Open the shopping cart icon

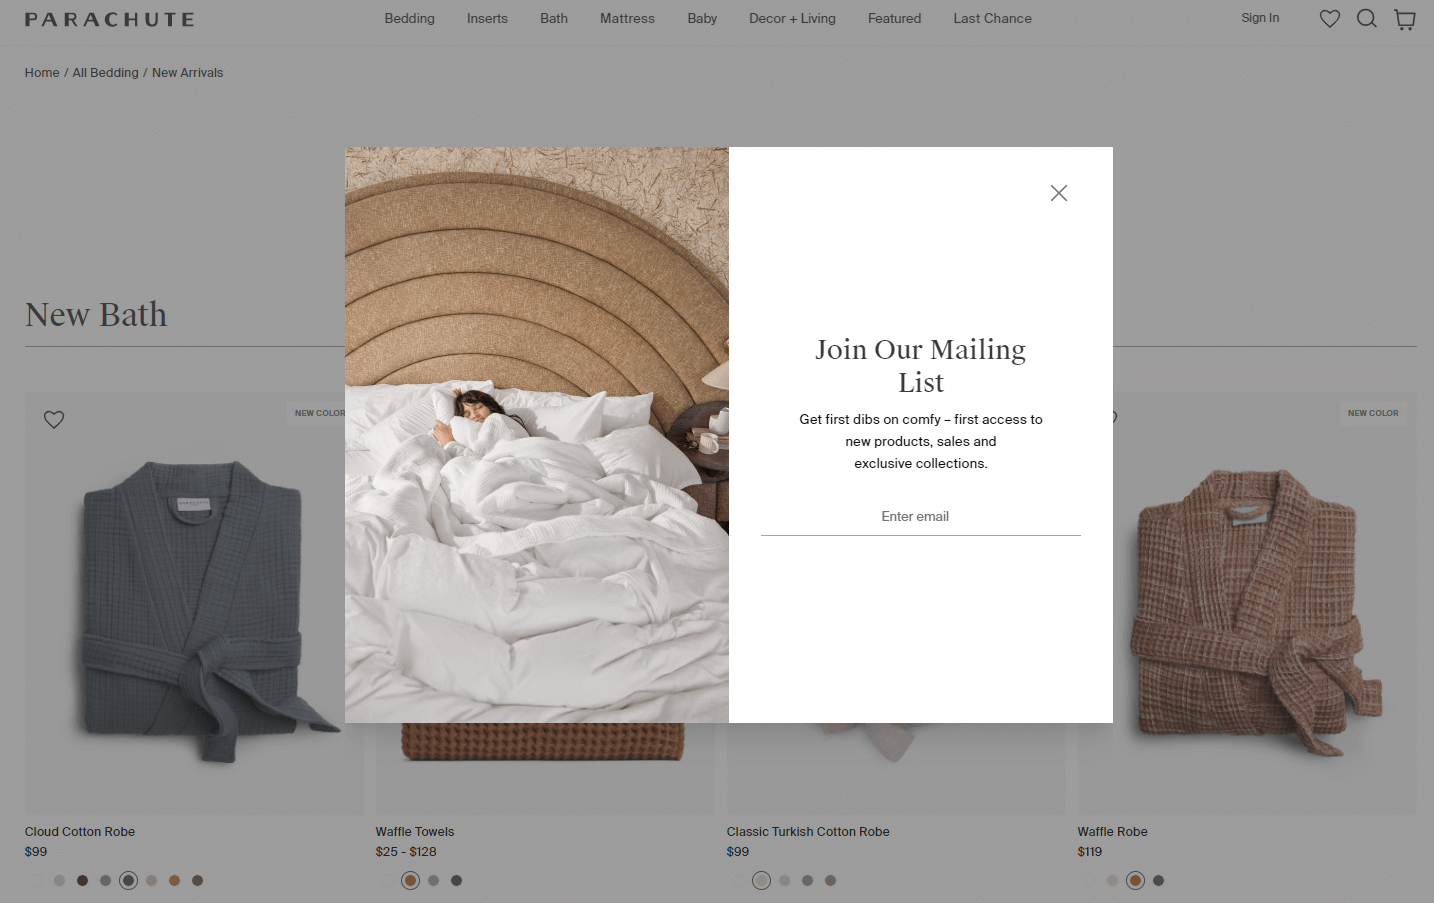coord(1405,20)
